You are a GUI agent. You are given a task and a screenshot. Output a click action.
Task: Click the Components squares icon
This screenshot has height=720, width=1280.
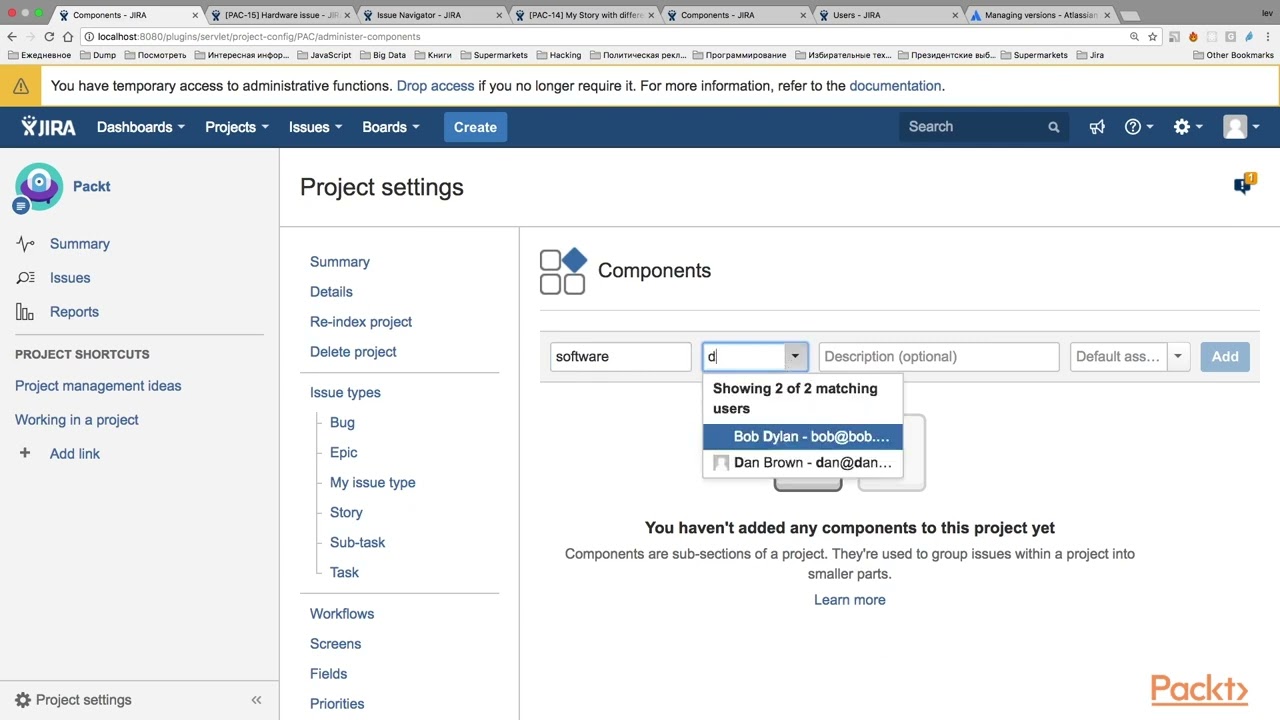click(x=563, y=271)
